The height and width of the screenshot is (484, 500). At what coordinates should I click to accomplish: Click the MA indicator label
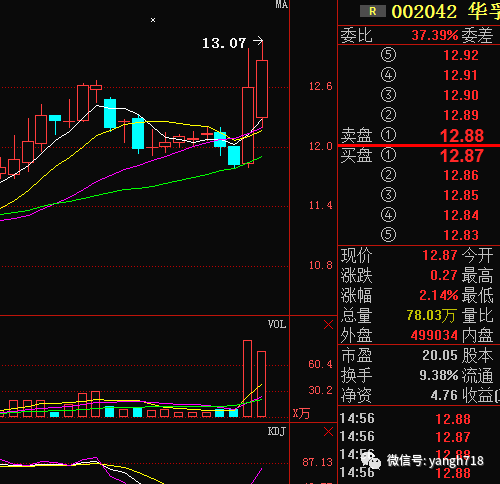(x=281, y=4)
